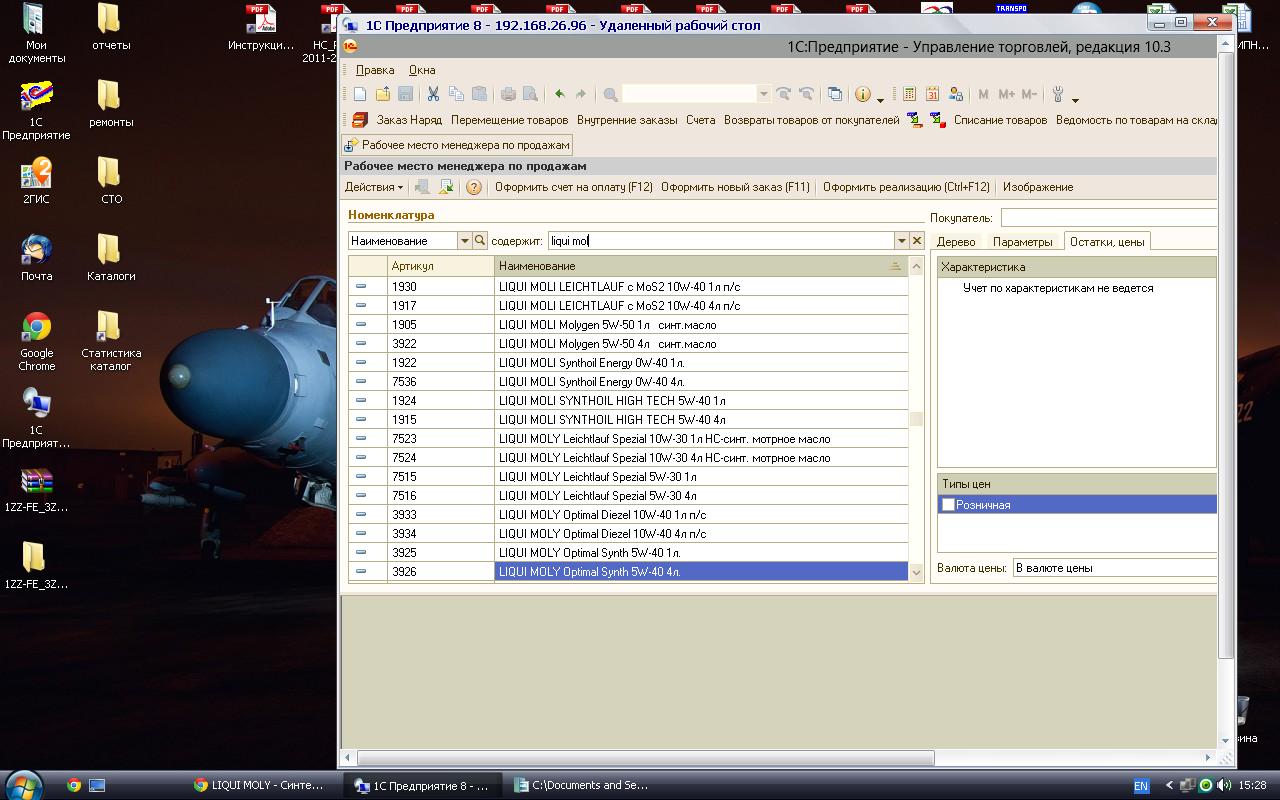The image size is (1280, 800).
Task: Click the Chrome quick launch taskbar icon
Action: click(x=74, y=786)
